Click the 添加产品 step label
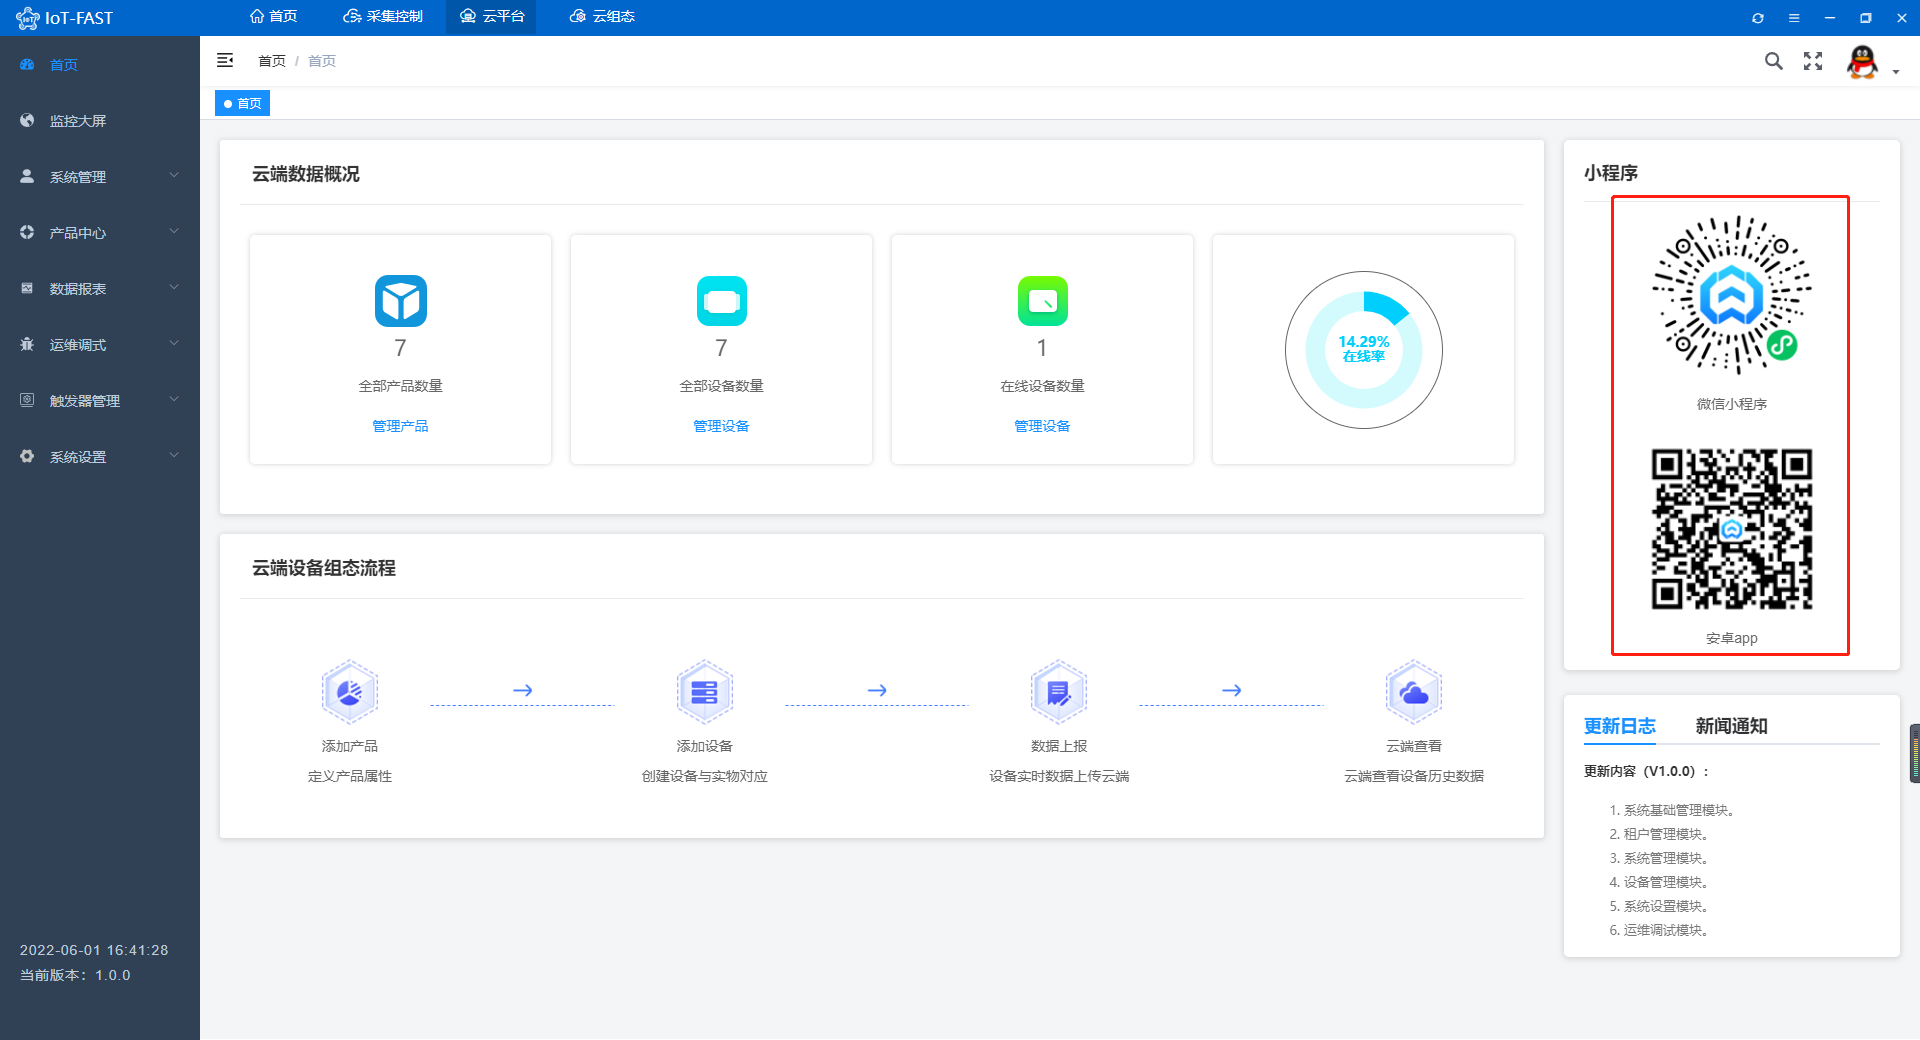 [x=350, y=746]
